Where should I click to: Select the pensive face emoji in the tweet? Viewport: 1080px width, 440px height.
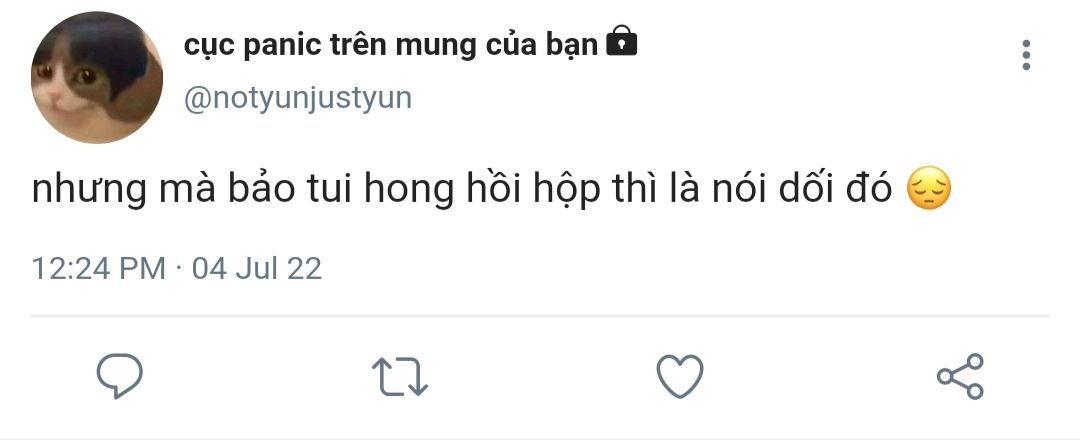point(929,190)
